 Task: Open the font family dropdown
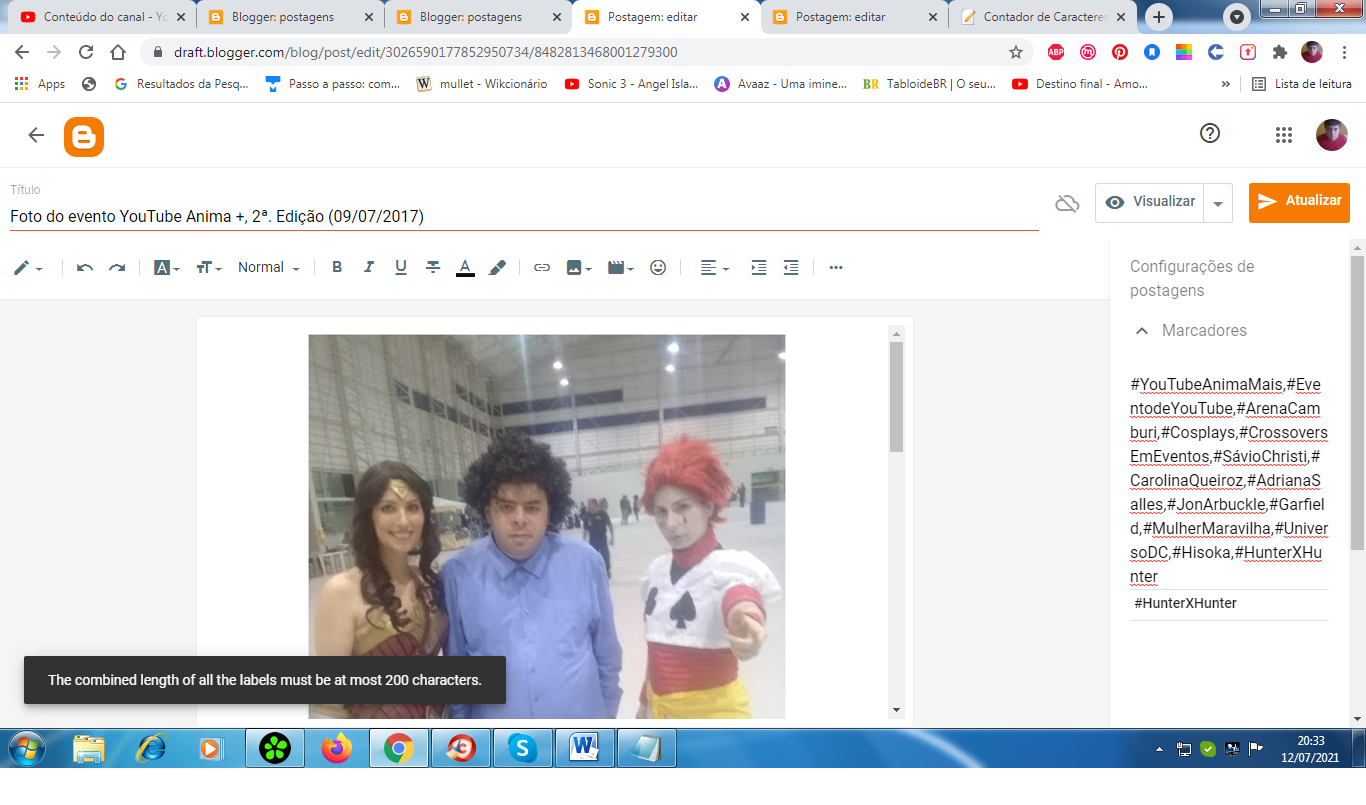(167, 267)
